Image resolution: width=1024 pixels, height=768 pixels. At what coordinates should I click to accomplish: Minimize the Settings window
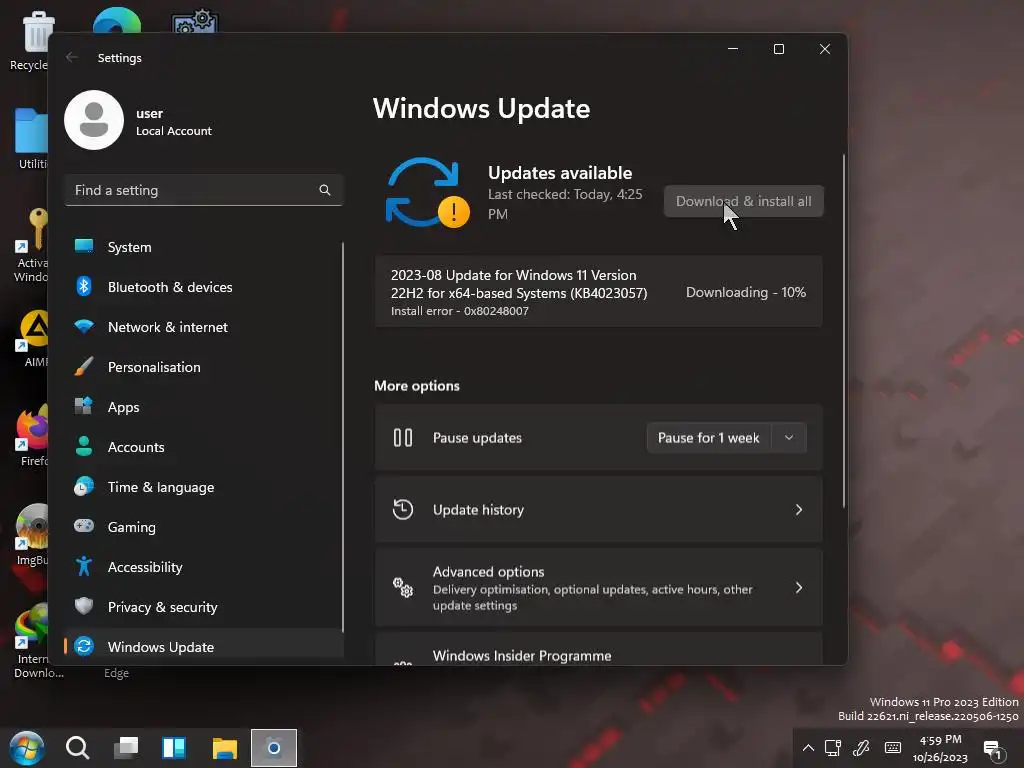click(x=733, y=49)
